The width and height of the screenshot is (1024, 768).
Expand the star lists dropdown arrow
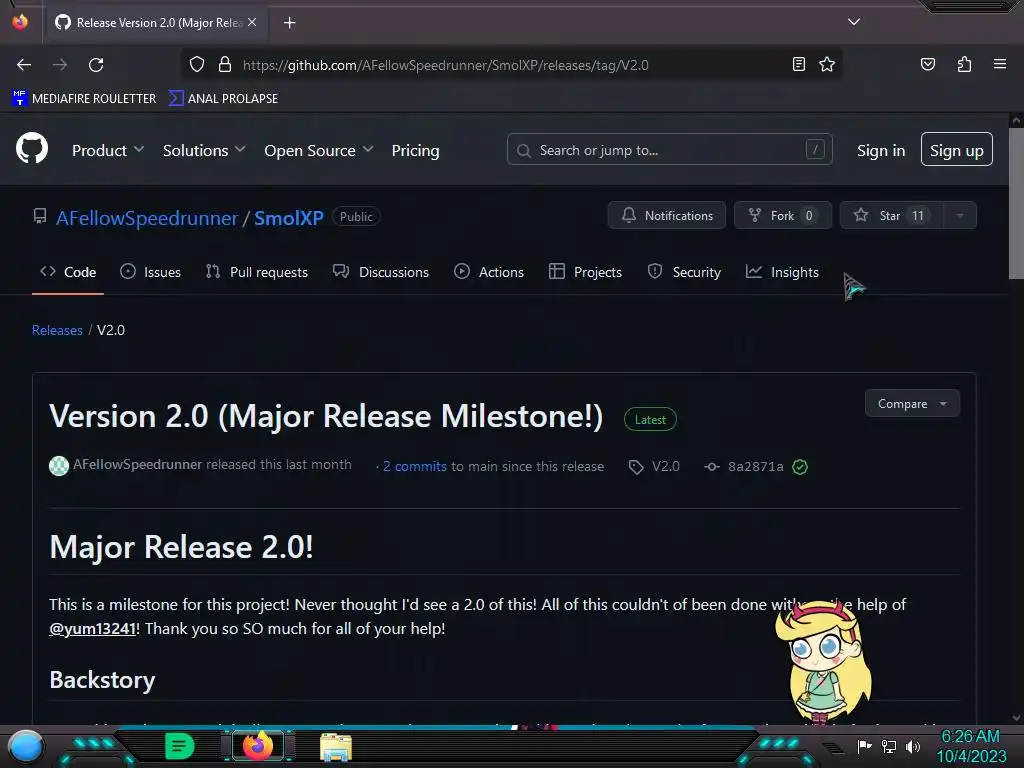[960, 216]
